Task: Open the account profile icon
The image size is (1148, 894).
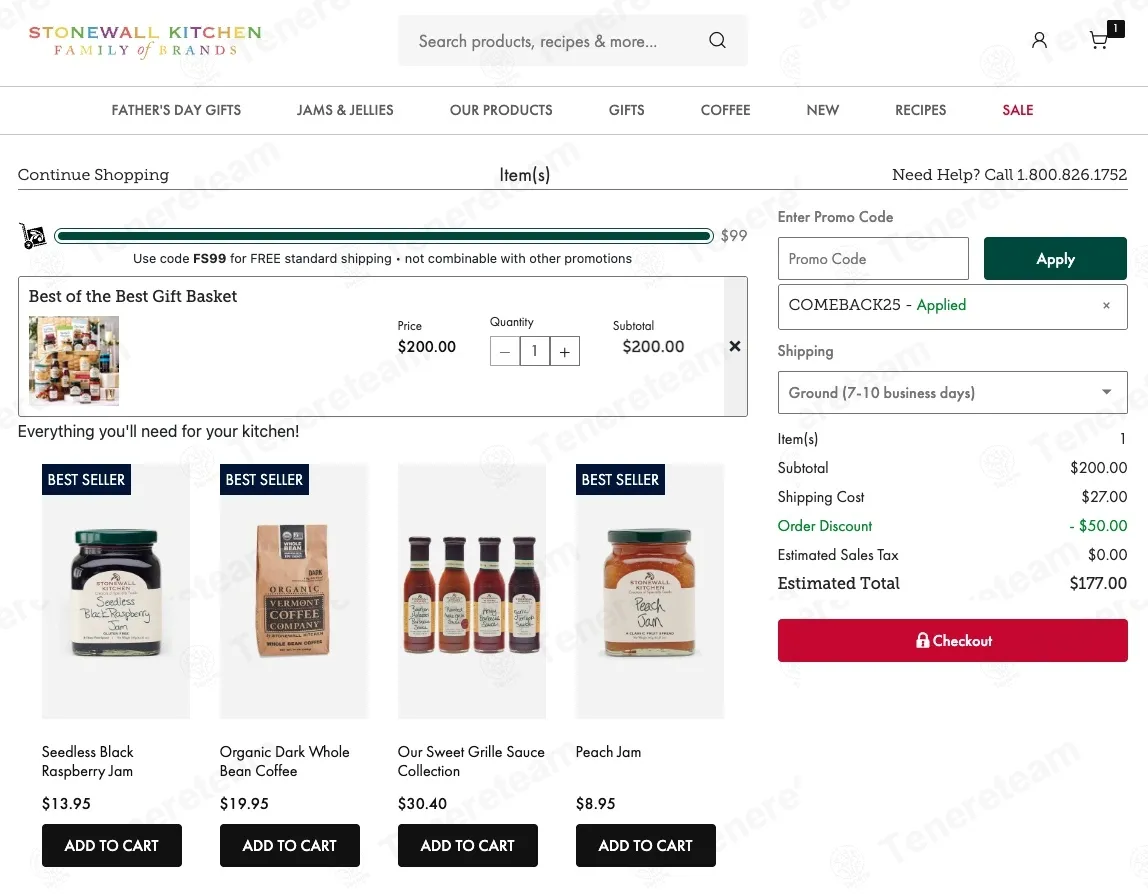Action: 1039,40
